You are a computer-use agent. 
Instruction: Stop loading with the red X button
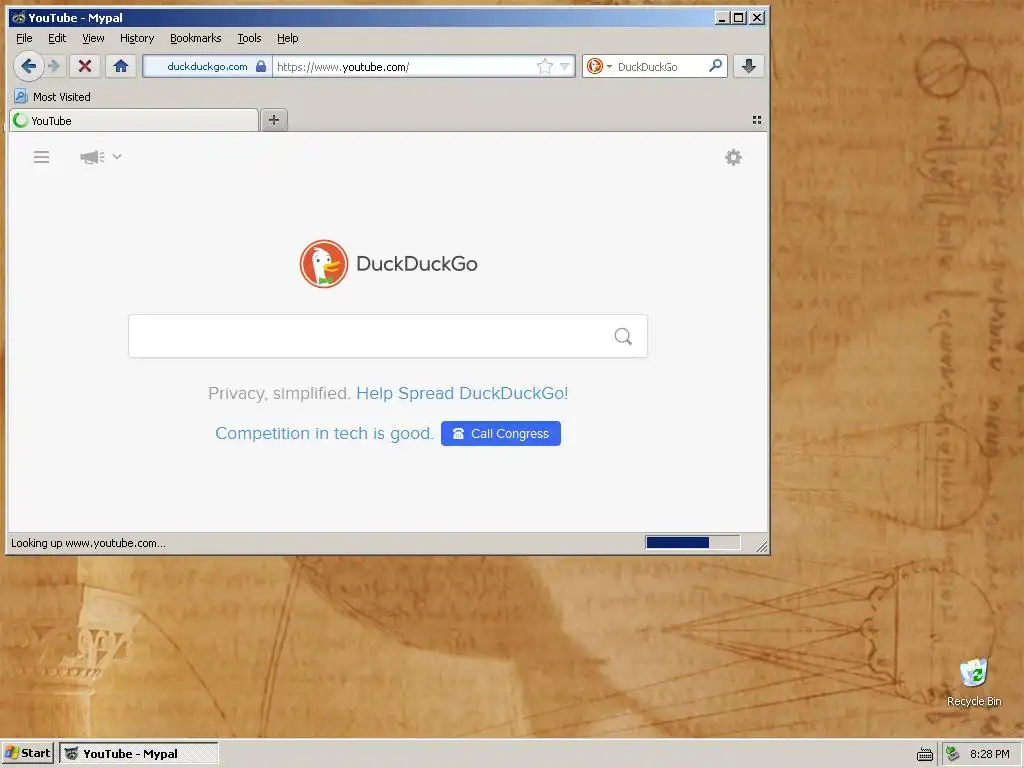pyautogui.click(x=85, y=66)
